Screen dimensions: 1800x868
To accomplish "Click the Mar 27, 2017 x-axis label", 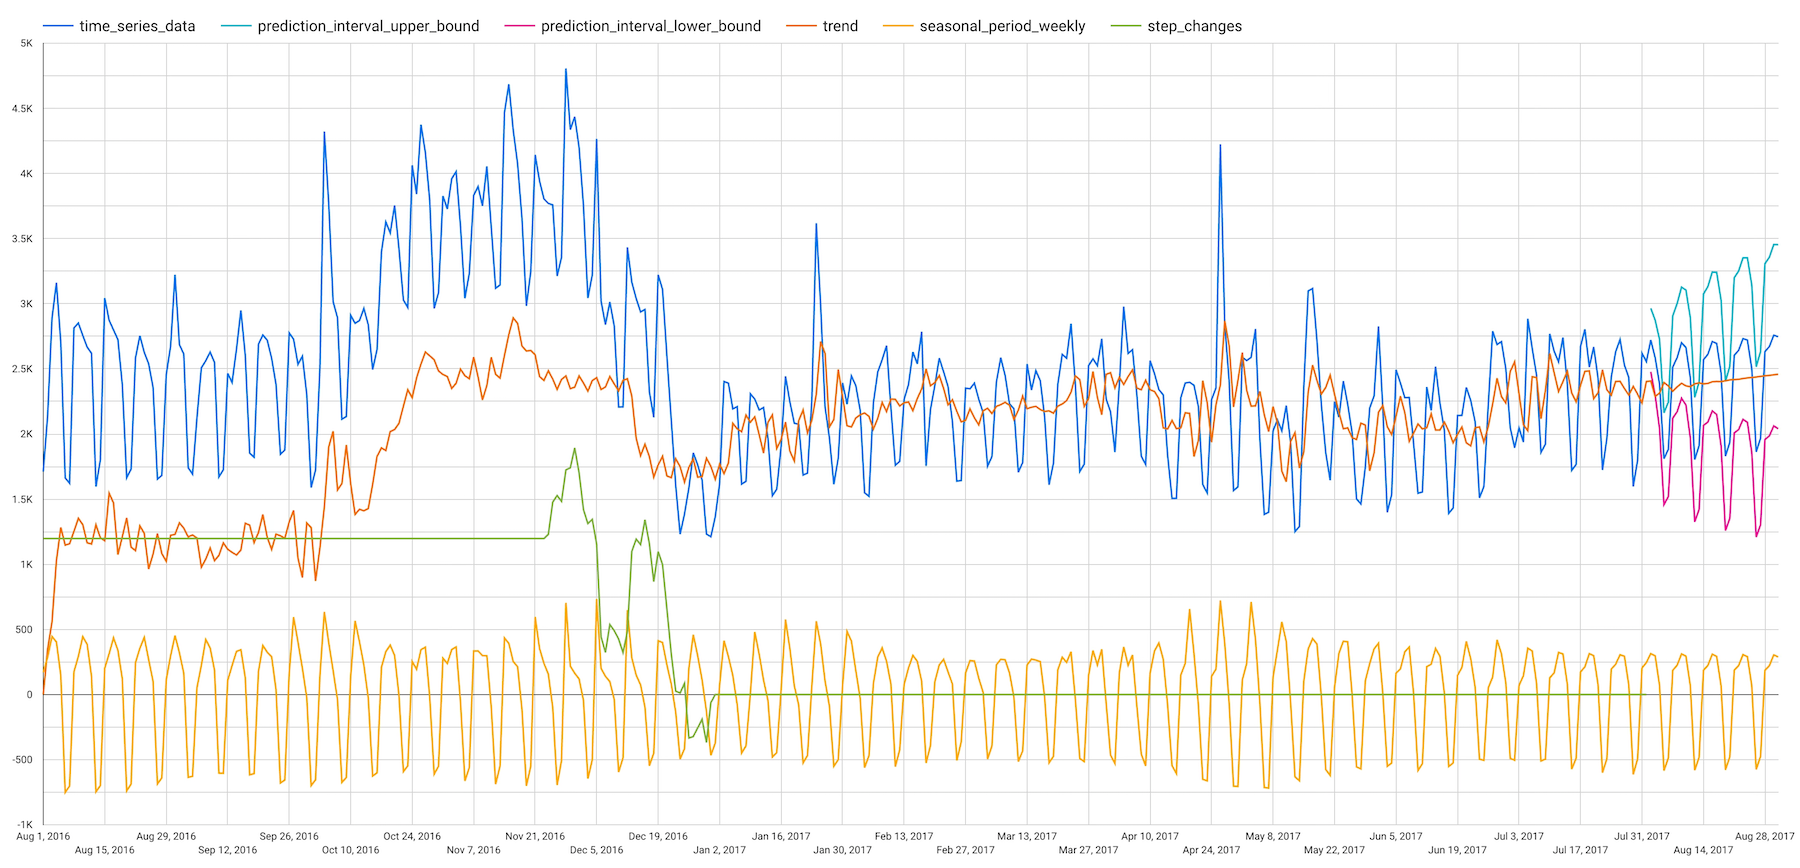I will point(1089,850).
